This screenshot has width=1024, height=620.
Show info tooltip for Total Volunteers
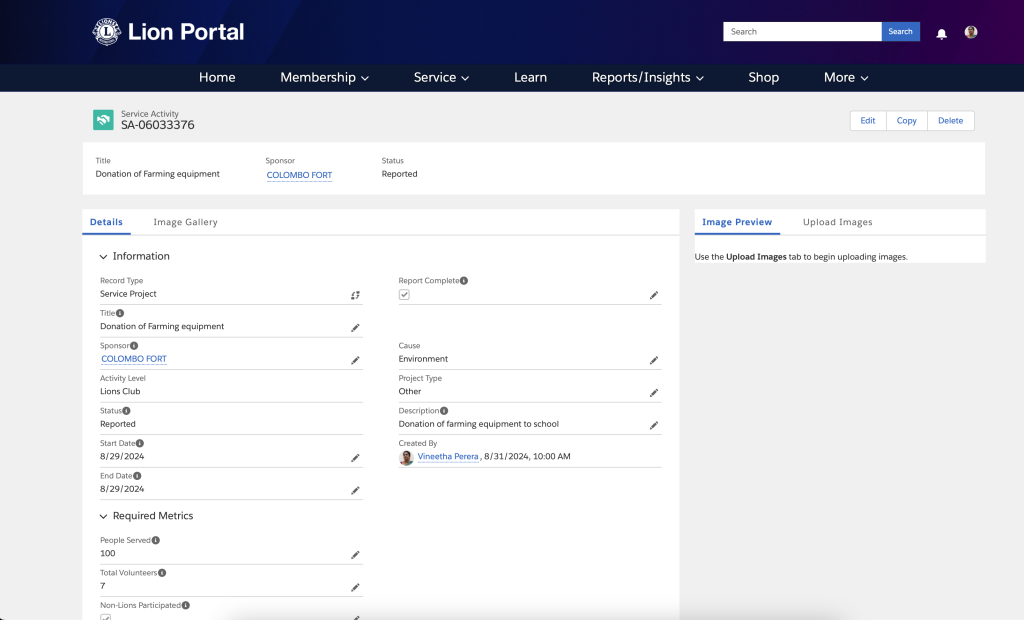click(162, 573)
